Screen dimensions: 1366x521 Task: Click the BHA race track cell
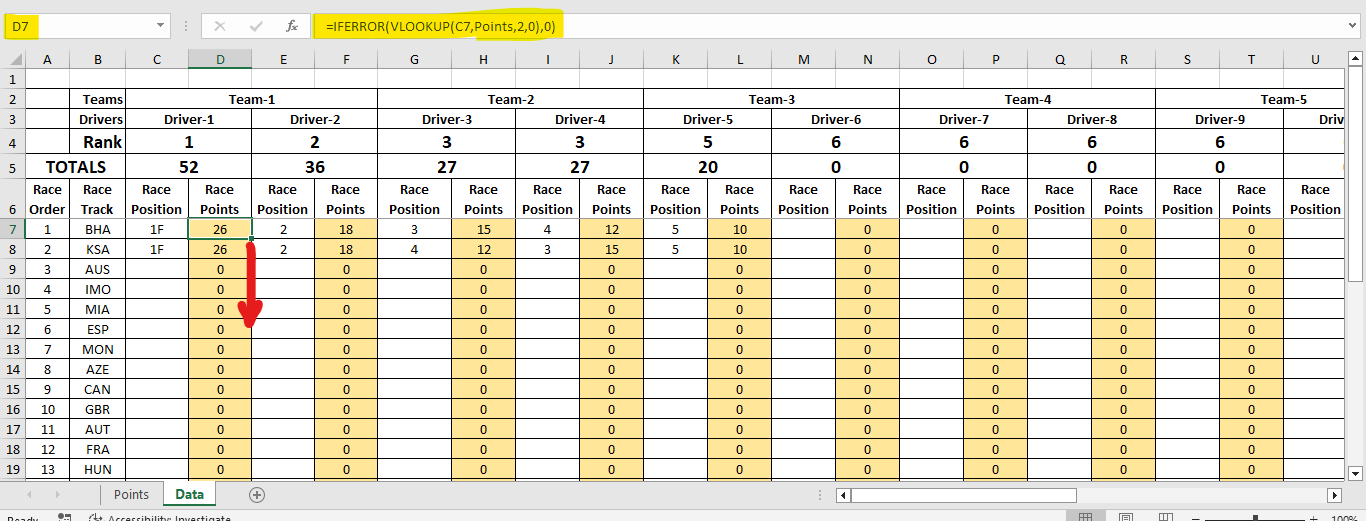[x=98, y=229]
